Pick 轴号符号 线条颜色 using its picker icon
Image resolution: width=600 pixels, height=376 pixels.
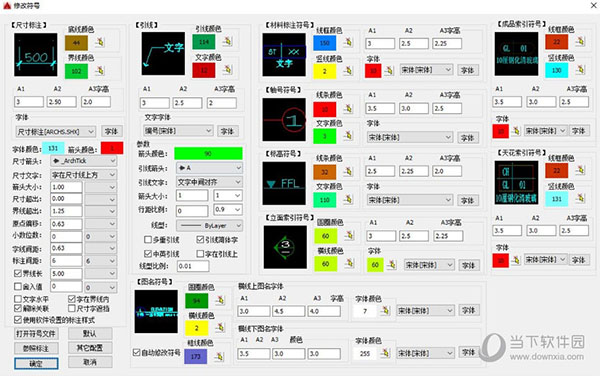pos(348,109)
